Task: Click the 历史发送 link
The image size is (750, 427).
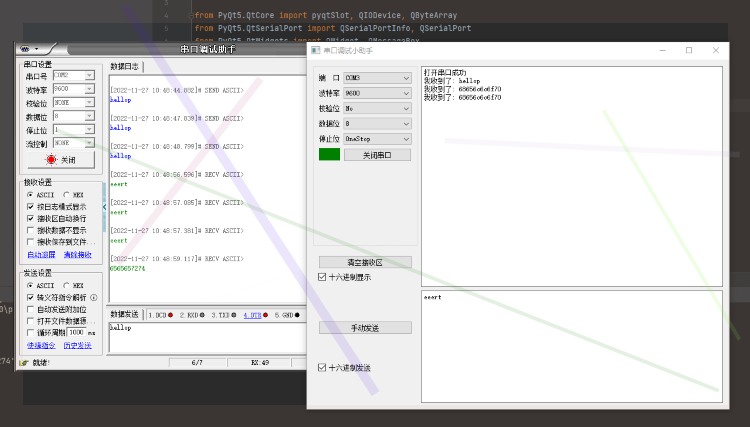Action: [x=77, y=345]
